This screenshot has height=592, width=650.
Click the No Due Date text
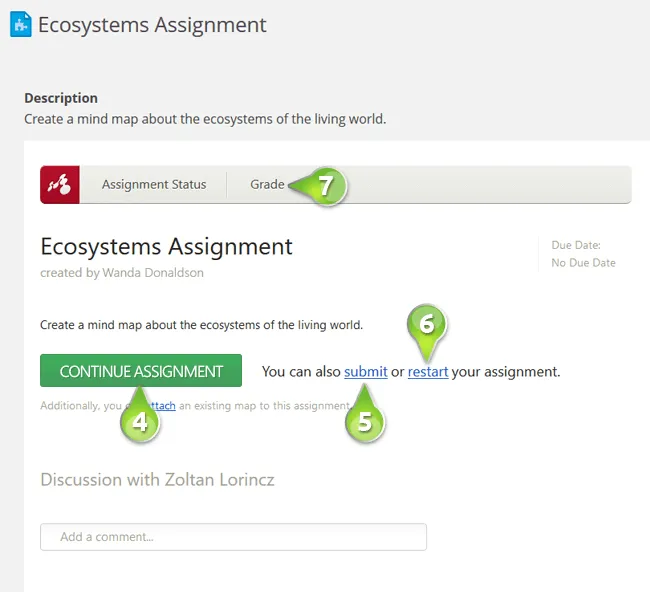[x=584, y=263]
